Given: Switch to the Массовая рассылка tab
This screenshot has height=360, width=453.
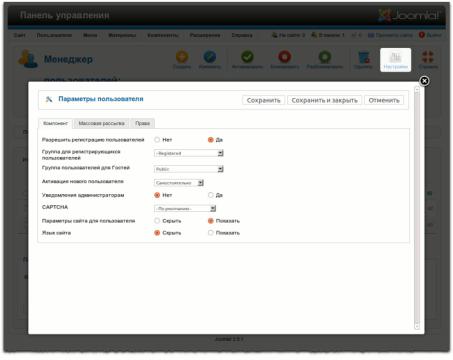Looking at the screenshot, I should [x=101, y=123].
